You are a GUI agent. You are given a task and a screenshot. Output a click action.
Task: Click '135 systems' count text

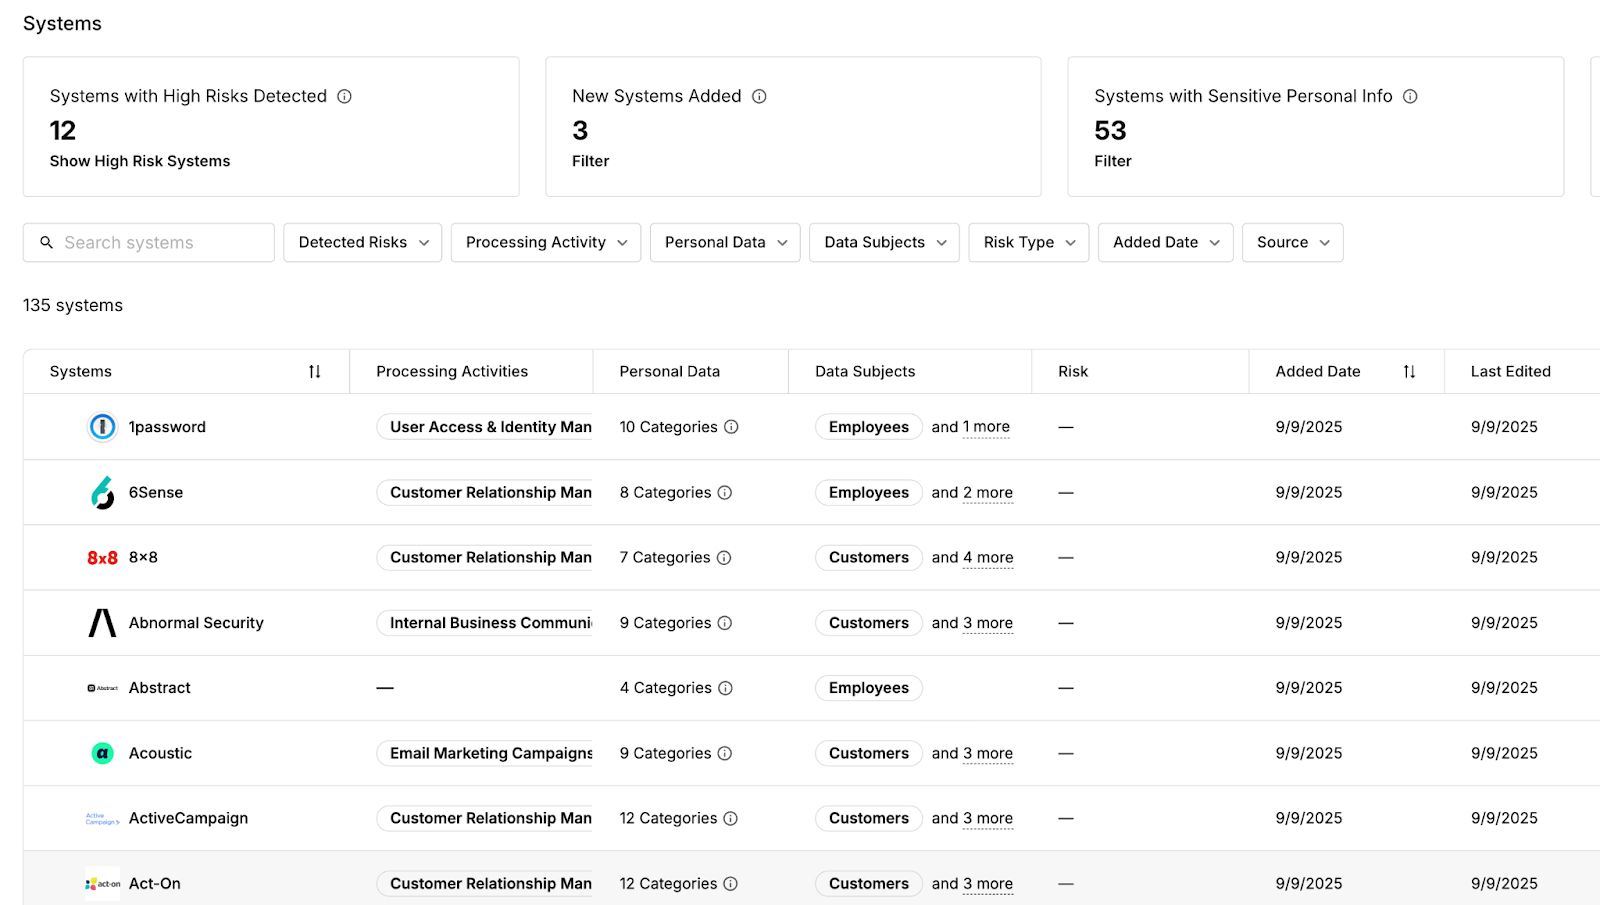pyautogui.click(x=73, y=305)
